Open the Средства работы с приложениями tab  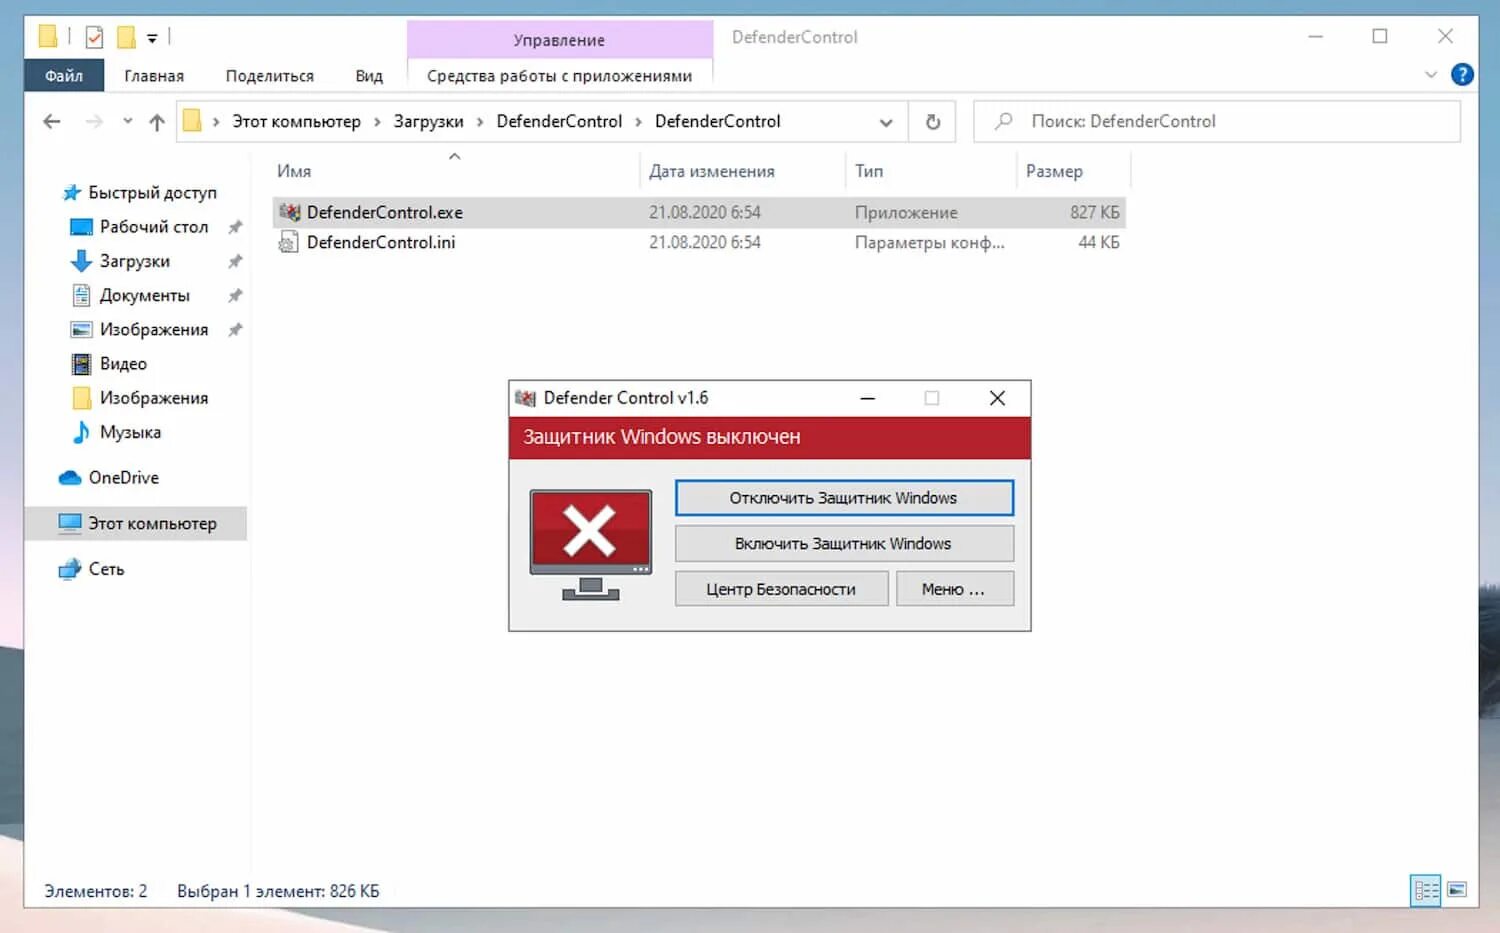point(559,76)
